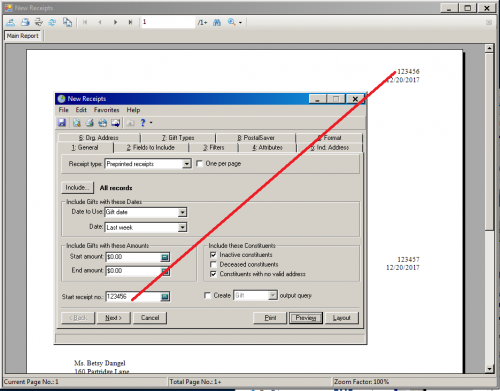Open the help icon's dropdown arrow
The height and width of the screenshot is (391, 500).
pos(151,123)
